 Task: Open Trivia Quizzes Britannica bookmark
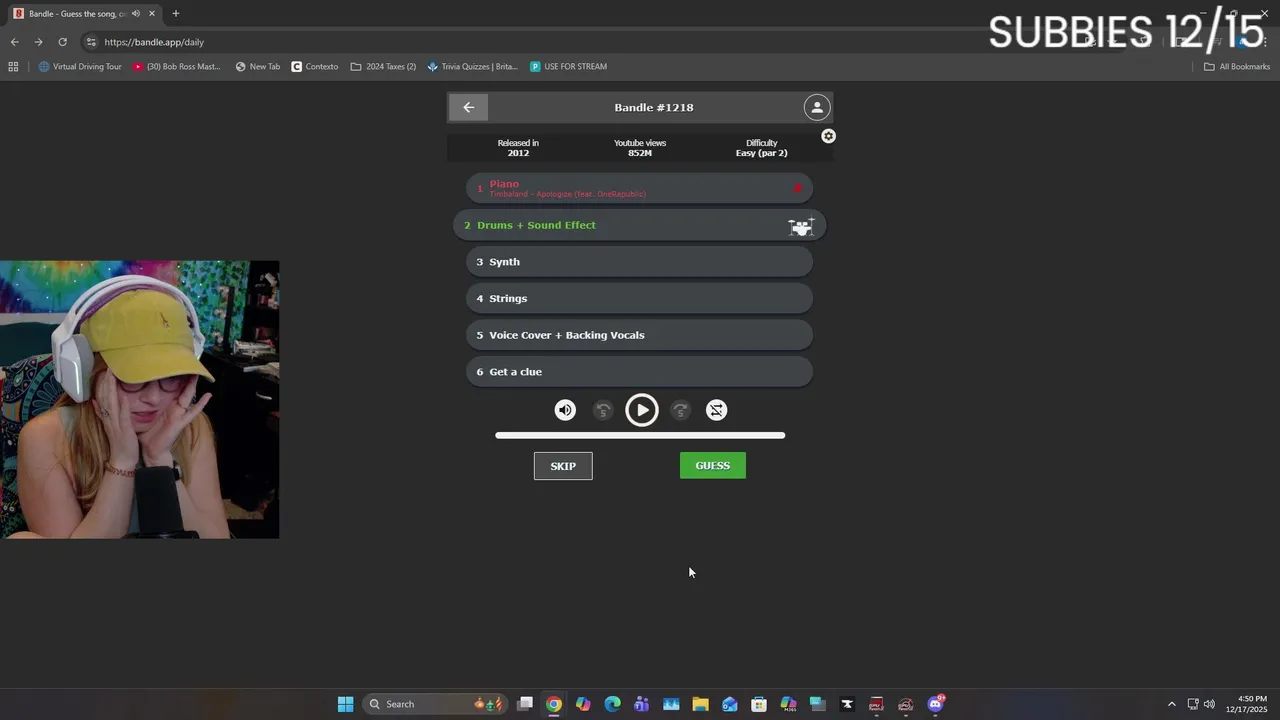472,67
